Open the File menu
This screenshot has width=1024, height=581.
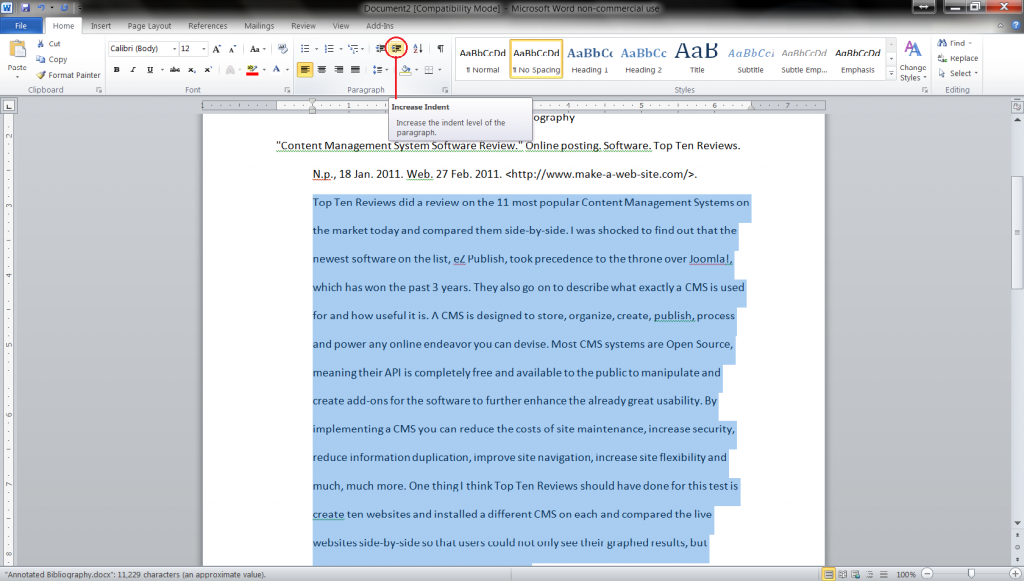click(21, 25)
